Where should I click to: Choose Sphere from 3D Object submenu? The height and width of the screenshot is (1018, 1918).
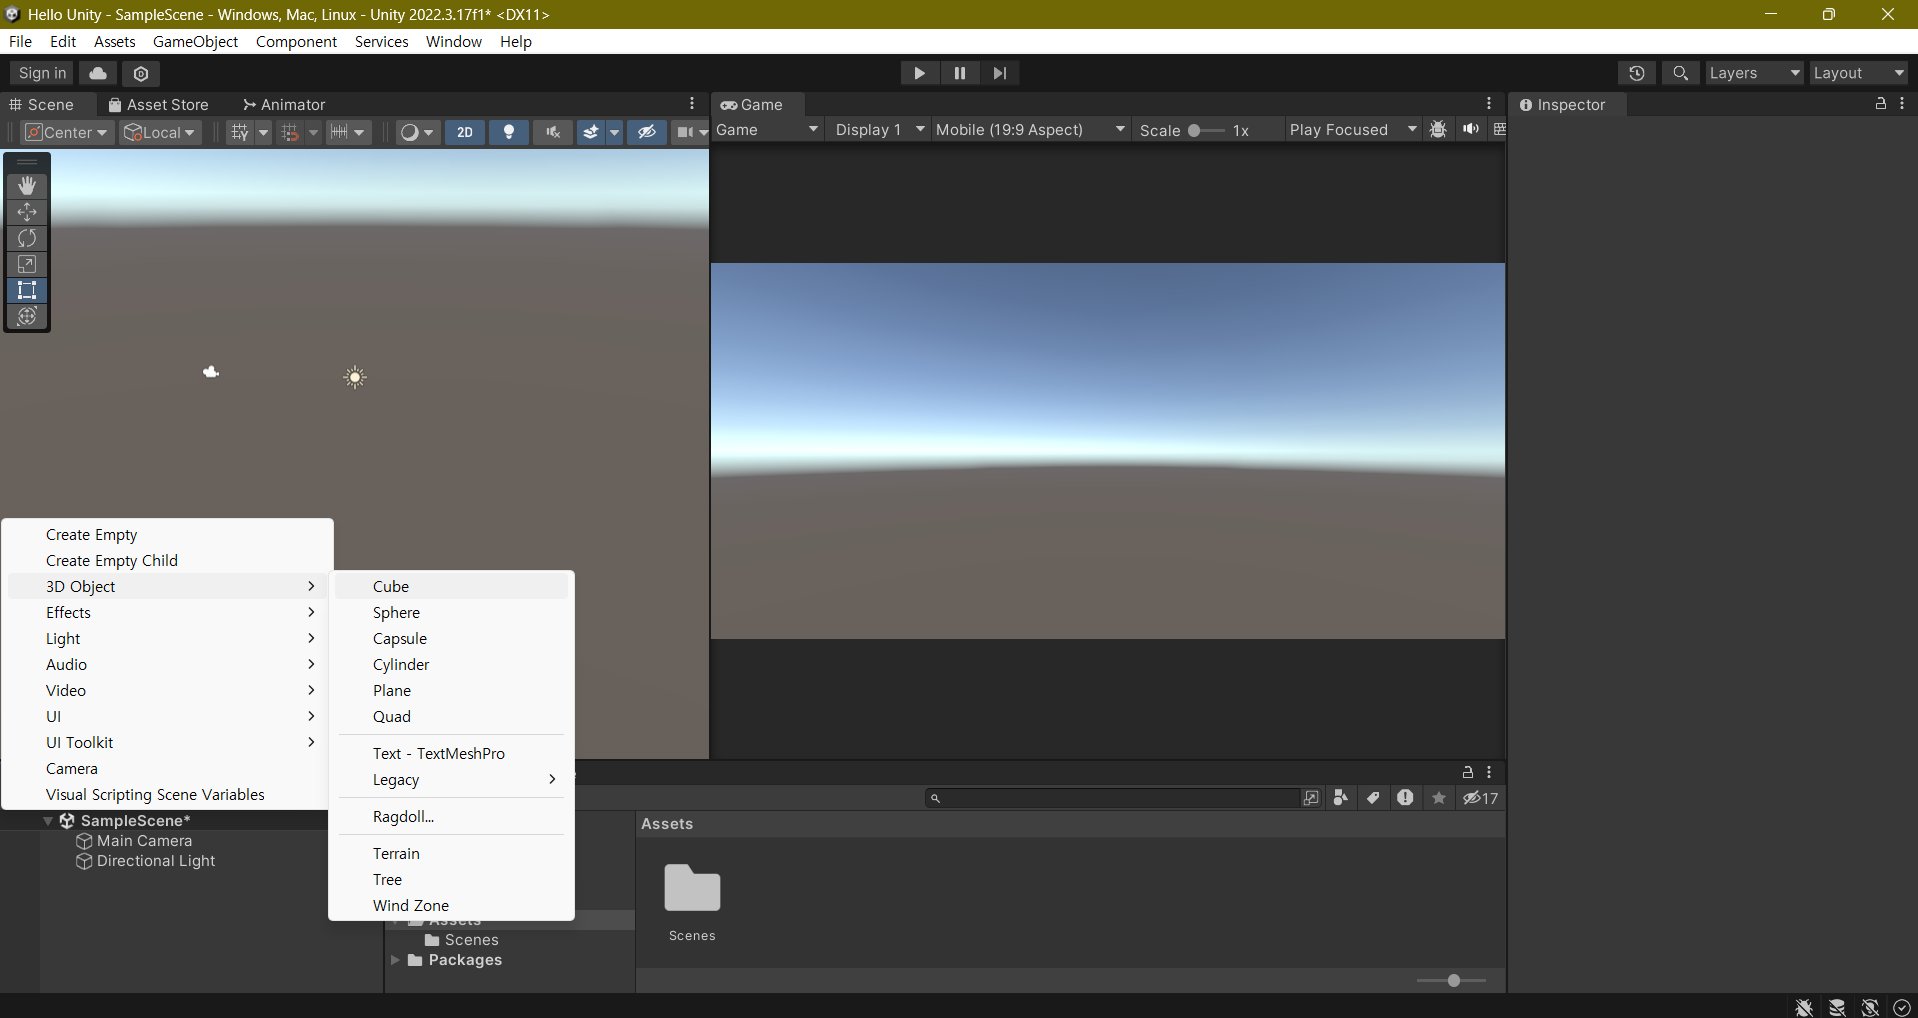[x=451, y=613]
